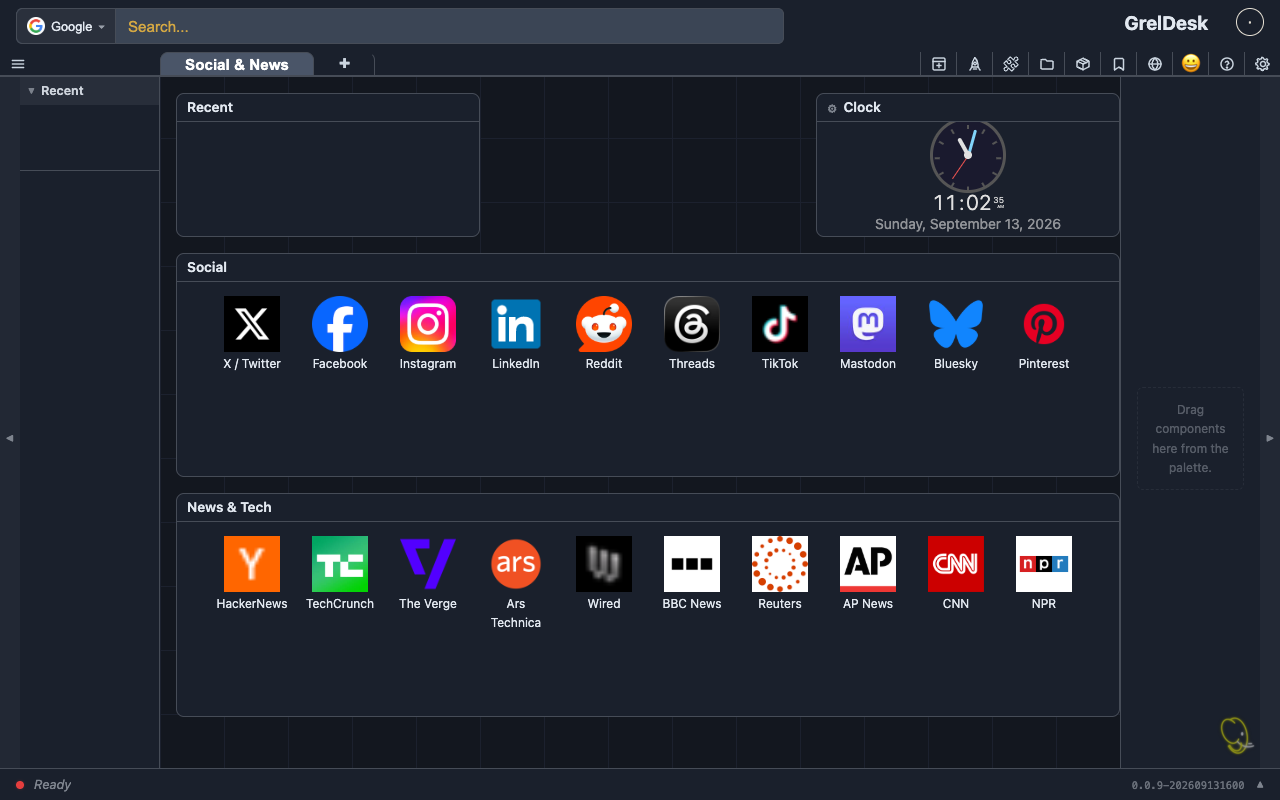Click the version number 0.0.9-202609131600

click(1188, 785)
